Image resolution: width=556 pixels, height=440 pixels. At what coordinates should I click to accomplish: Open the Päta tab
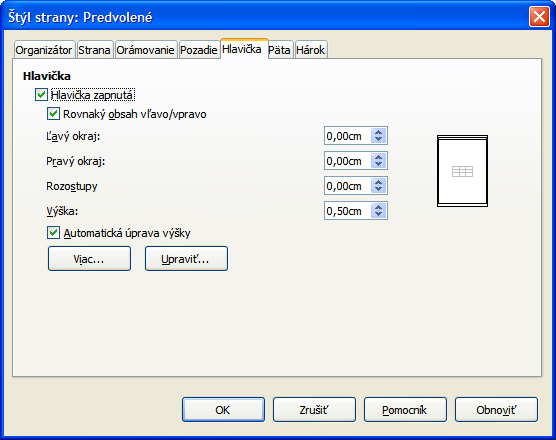coord(279,50)
